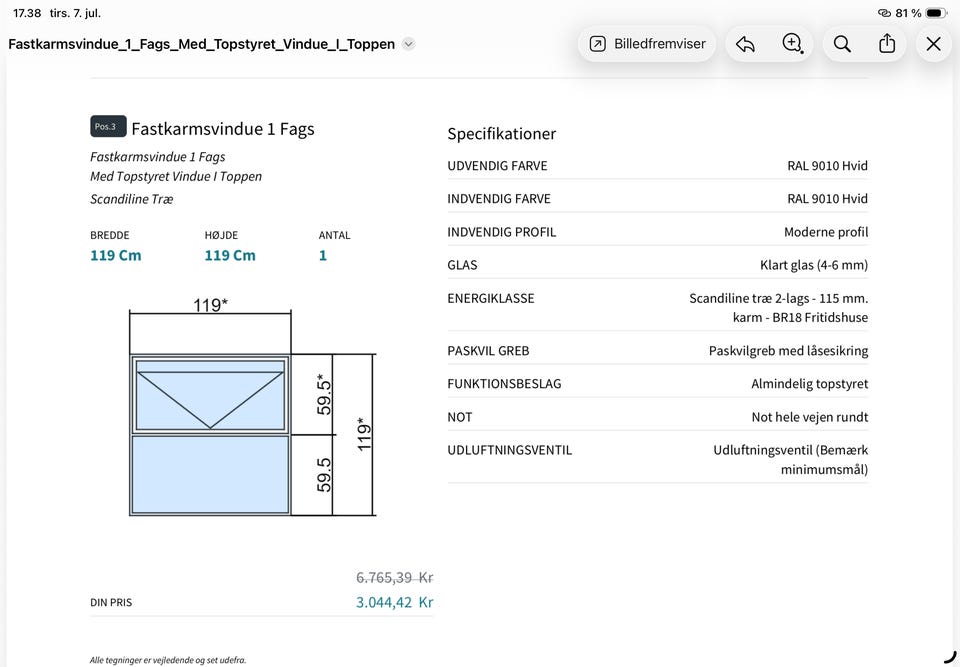Tap the document title Fastkarmsvindue_1_Fags_Med_Topstyret_Vindue_I_Toppen

coord(201,44)
